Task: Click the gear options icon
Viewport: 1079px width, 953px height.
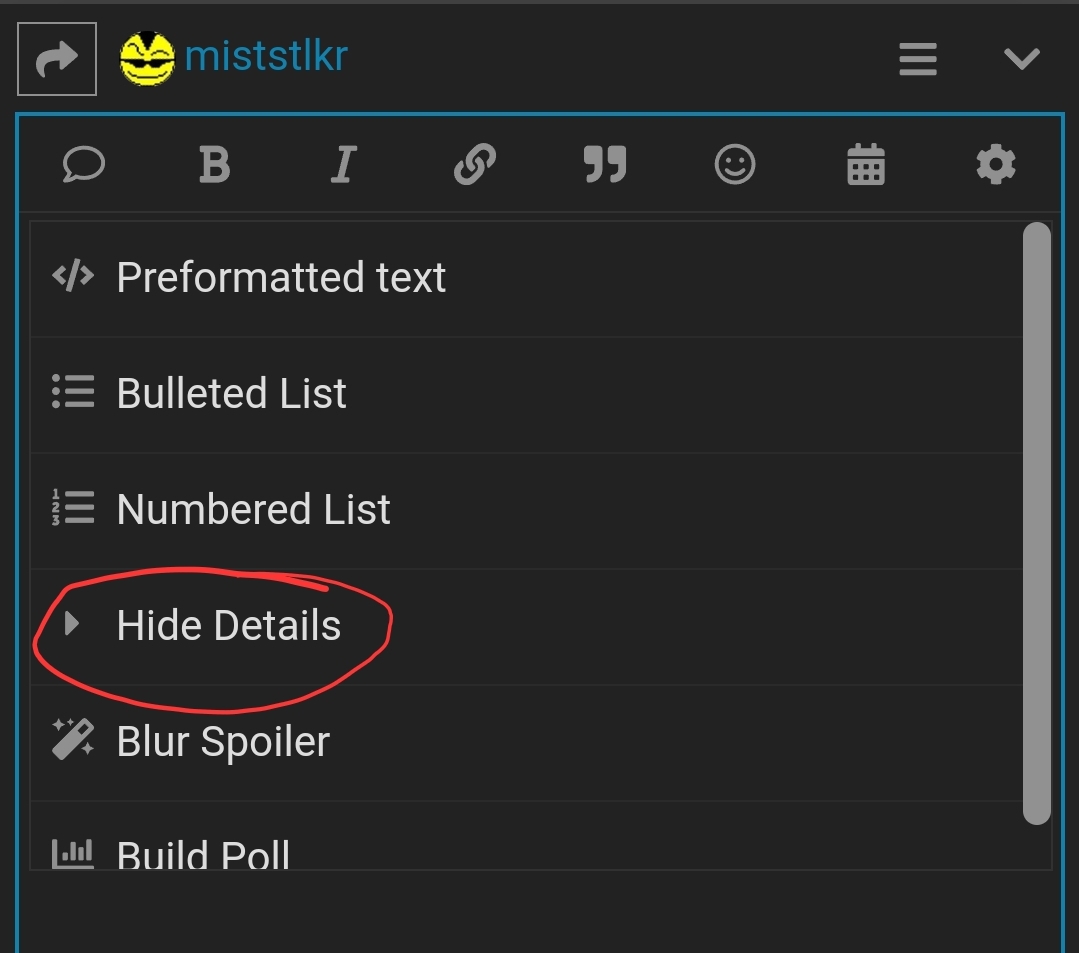Action: [996, 164]
